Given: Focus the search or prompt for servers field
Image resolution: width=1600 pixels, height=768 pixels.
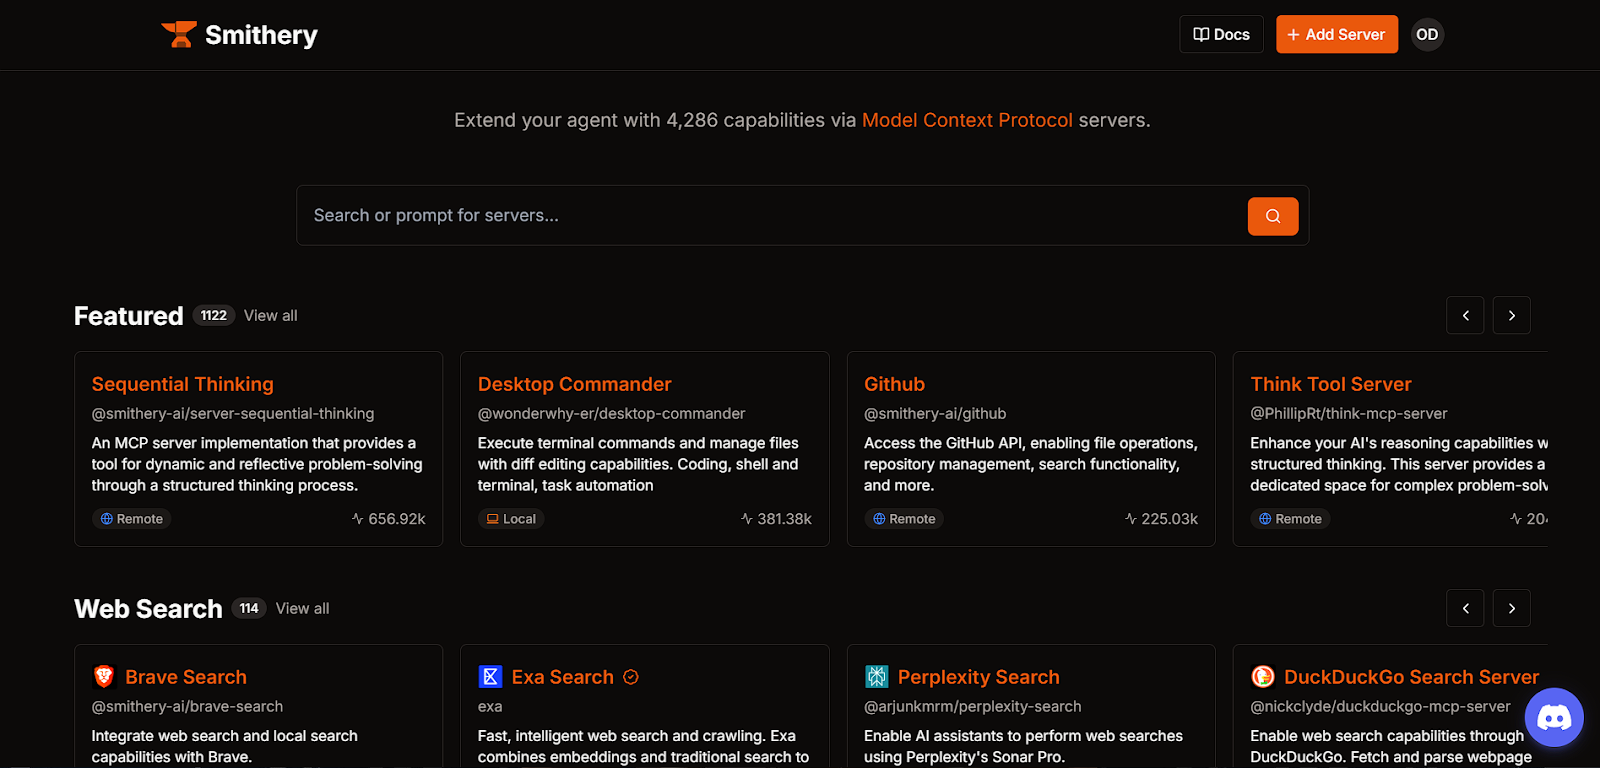Looking at the screenshot, I should coord(770,216).
